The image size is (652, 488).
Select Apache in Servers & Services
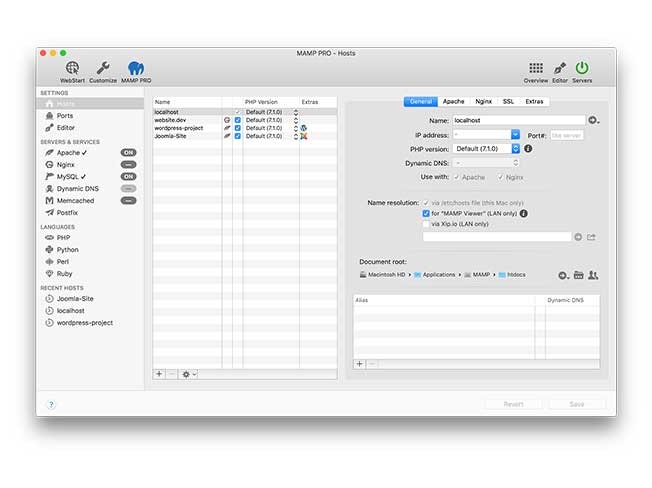66,153
